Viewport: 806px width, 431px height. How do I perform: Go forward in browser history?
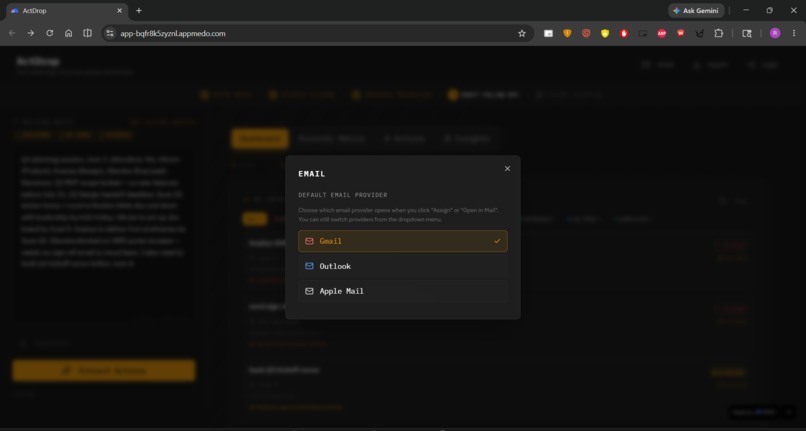pos(31,33)
